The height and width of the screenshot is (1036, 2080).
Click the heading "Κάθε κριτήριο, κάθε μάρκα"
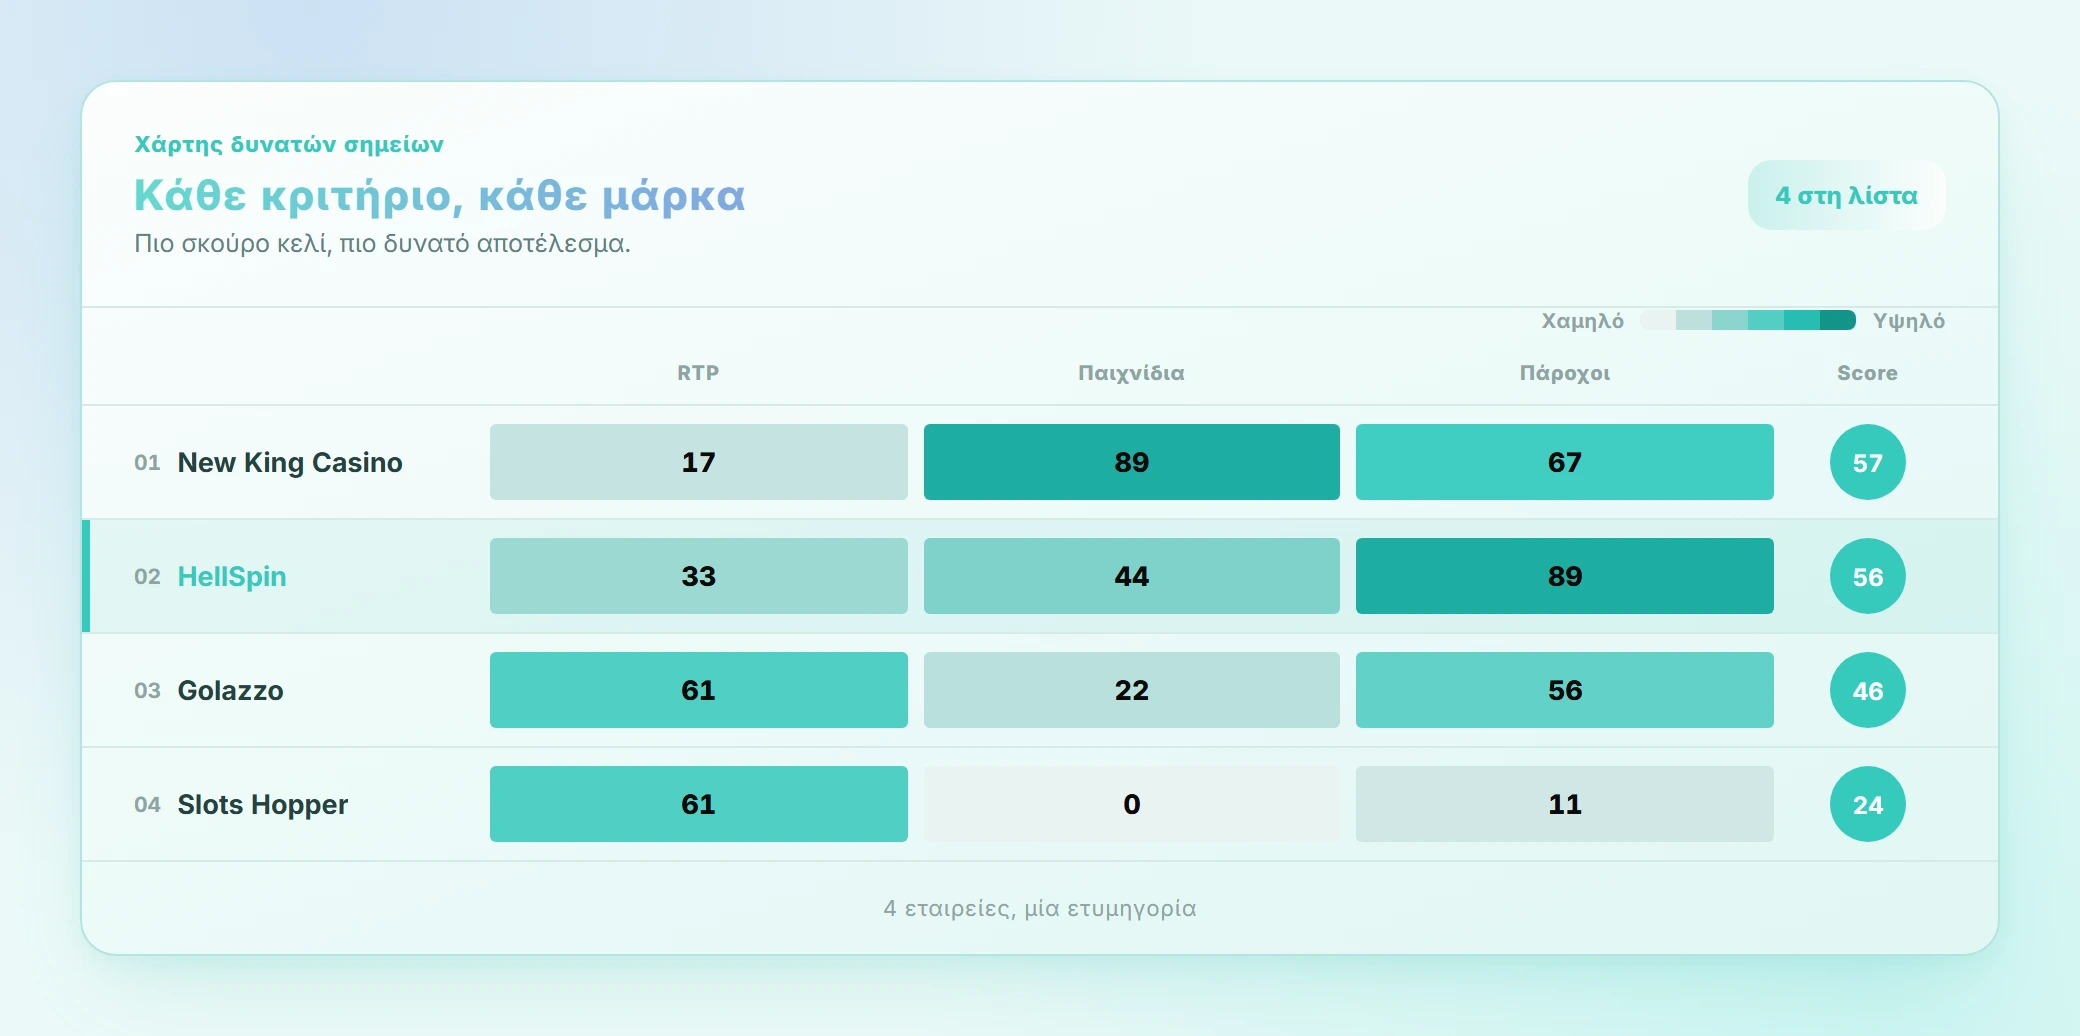(440, 196)
